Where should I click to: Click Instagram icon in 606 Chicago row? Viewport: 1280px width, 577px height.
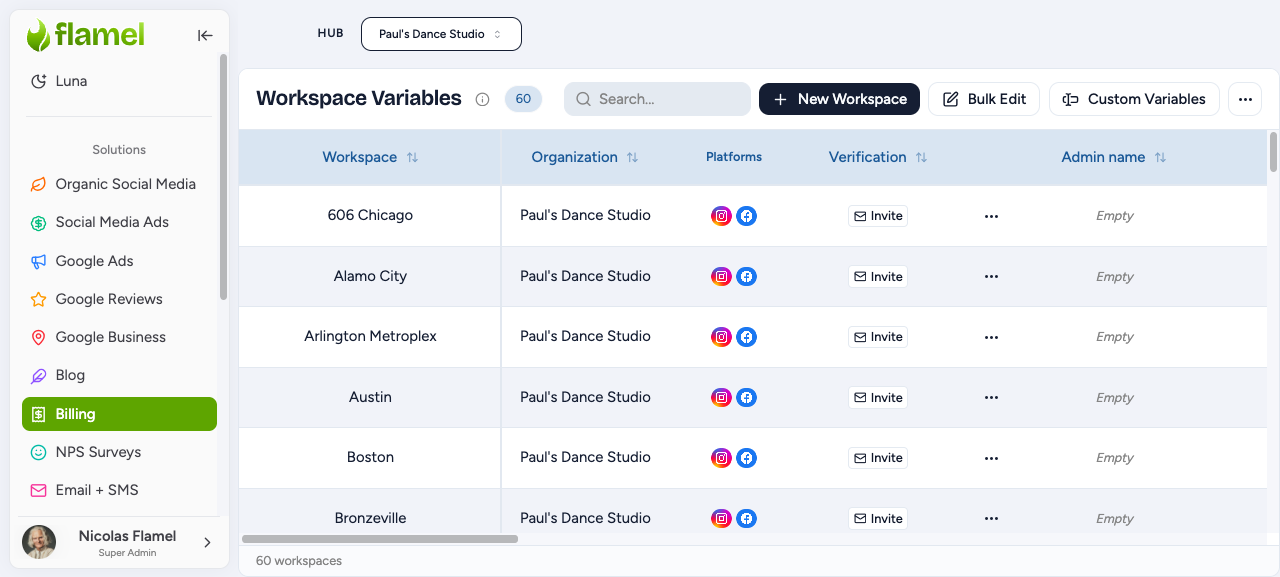[721, 216]
